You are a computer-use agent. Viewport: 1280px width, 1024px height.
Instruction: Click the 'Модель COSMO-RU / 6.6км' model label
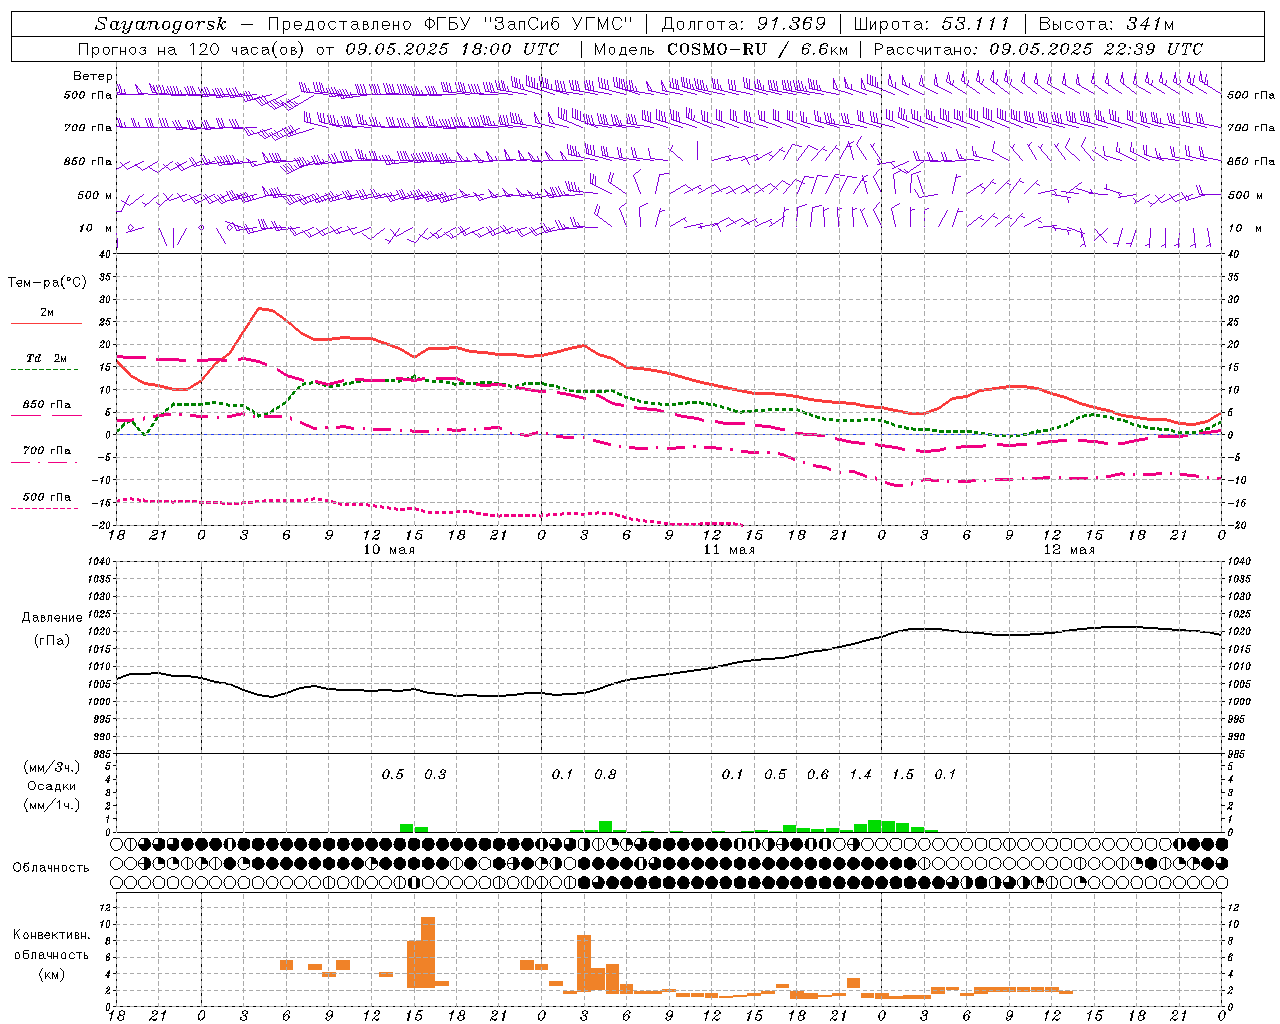(721, 49)
